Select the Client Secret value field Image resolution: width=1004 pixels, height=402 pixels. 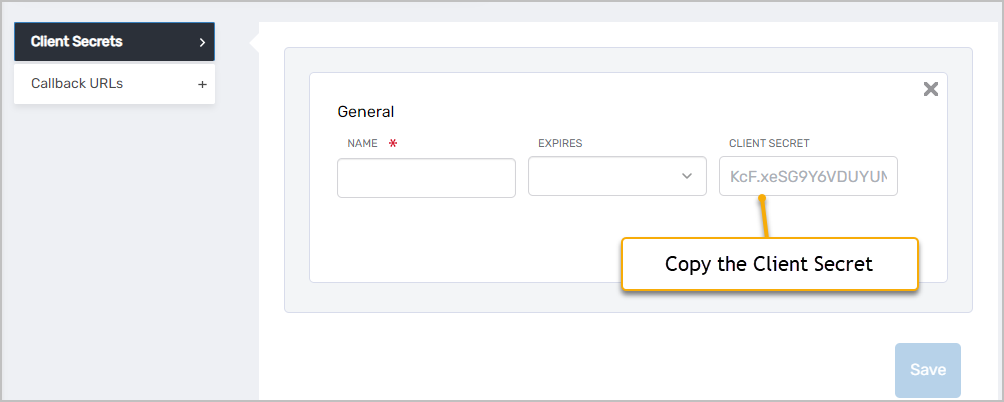pos(808,176)
